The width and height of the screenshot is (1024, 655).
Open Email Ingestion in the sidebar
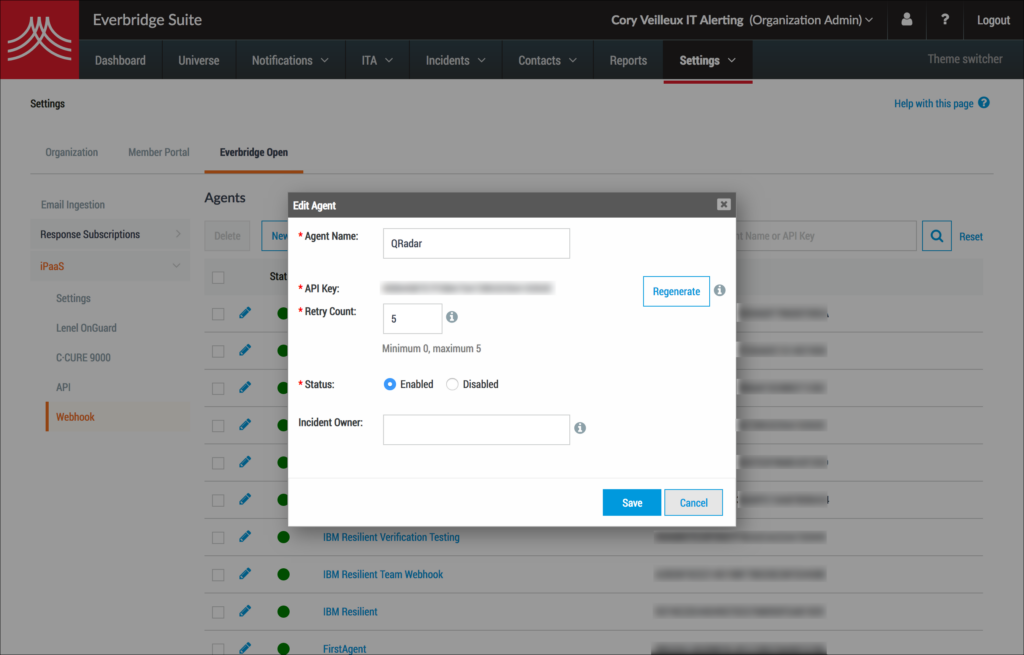[72, 204]
